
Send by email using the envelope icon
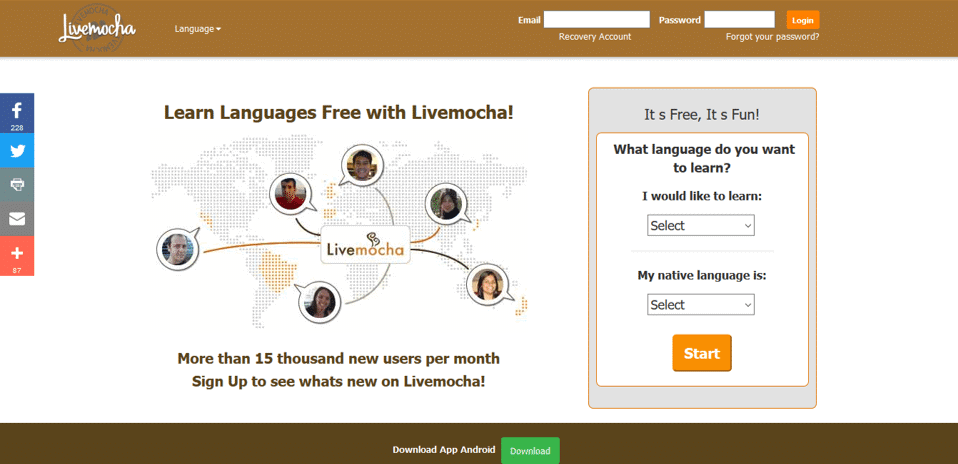tap(17, 219)
